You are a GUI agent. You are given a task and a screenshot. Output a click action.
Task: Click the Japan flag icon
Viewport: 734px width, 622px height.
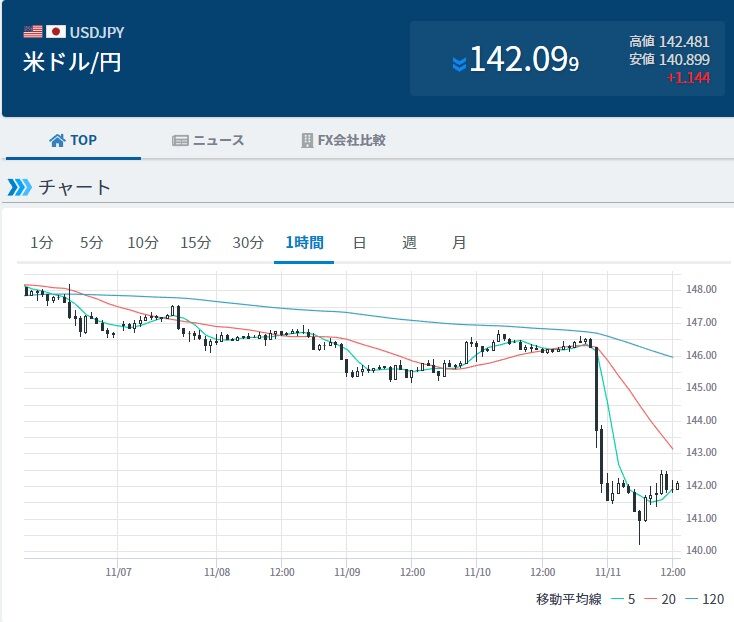[55, 32]
